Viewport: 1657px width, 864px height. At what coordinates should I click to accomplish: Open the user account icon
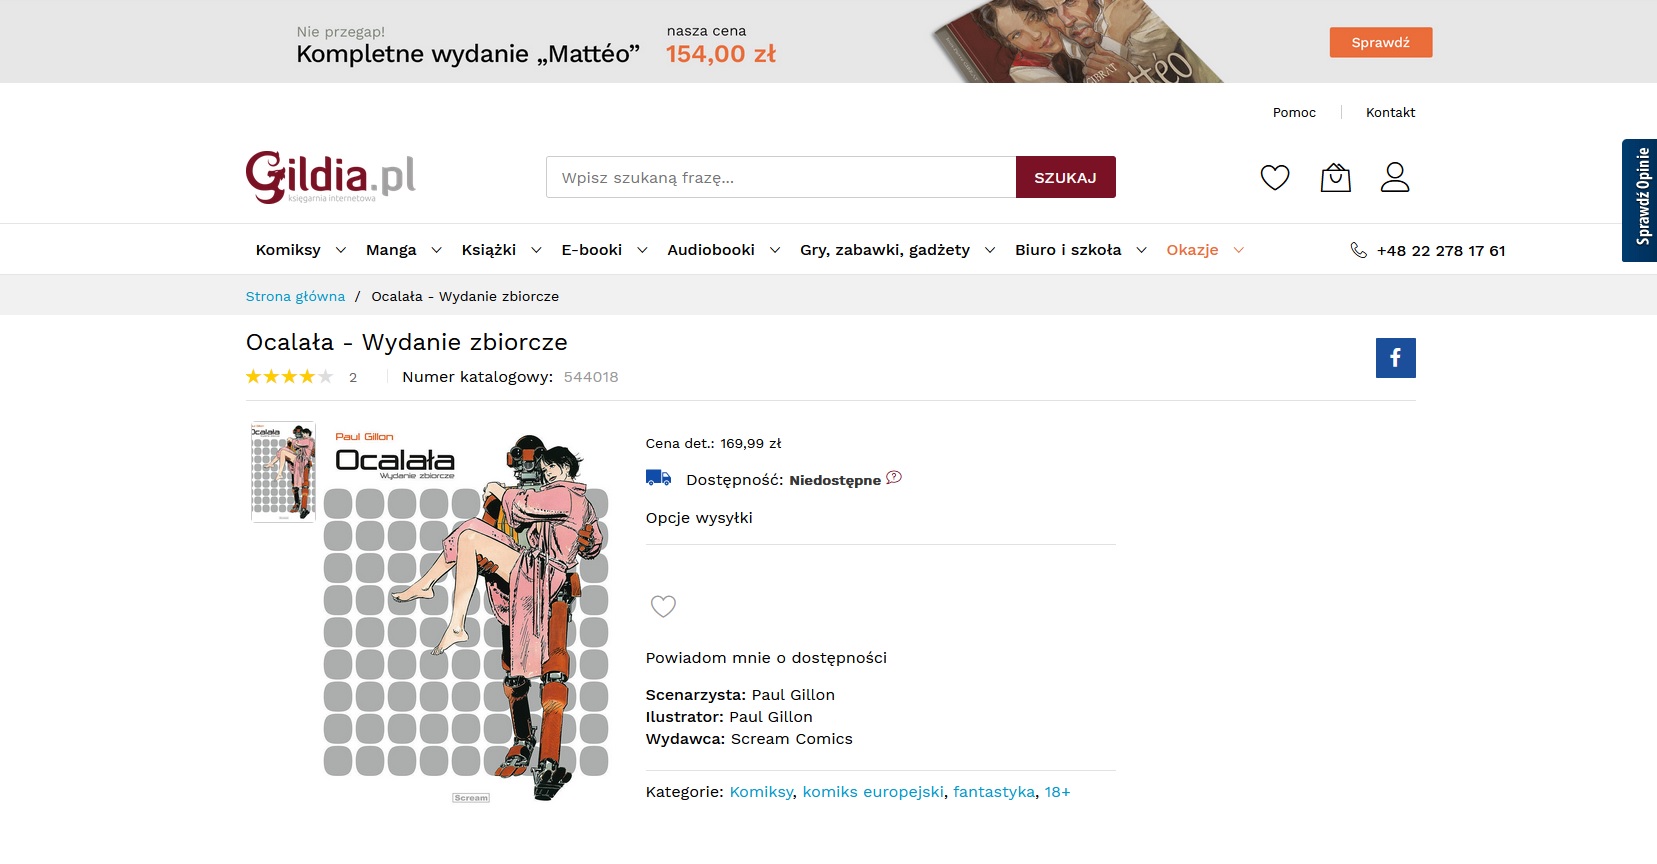click(x=1395, y=177)
